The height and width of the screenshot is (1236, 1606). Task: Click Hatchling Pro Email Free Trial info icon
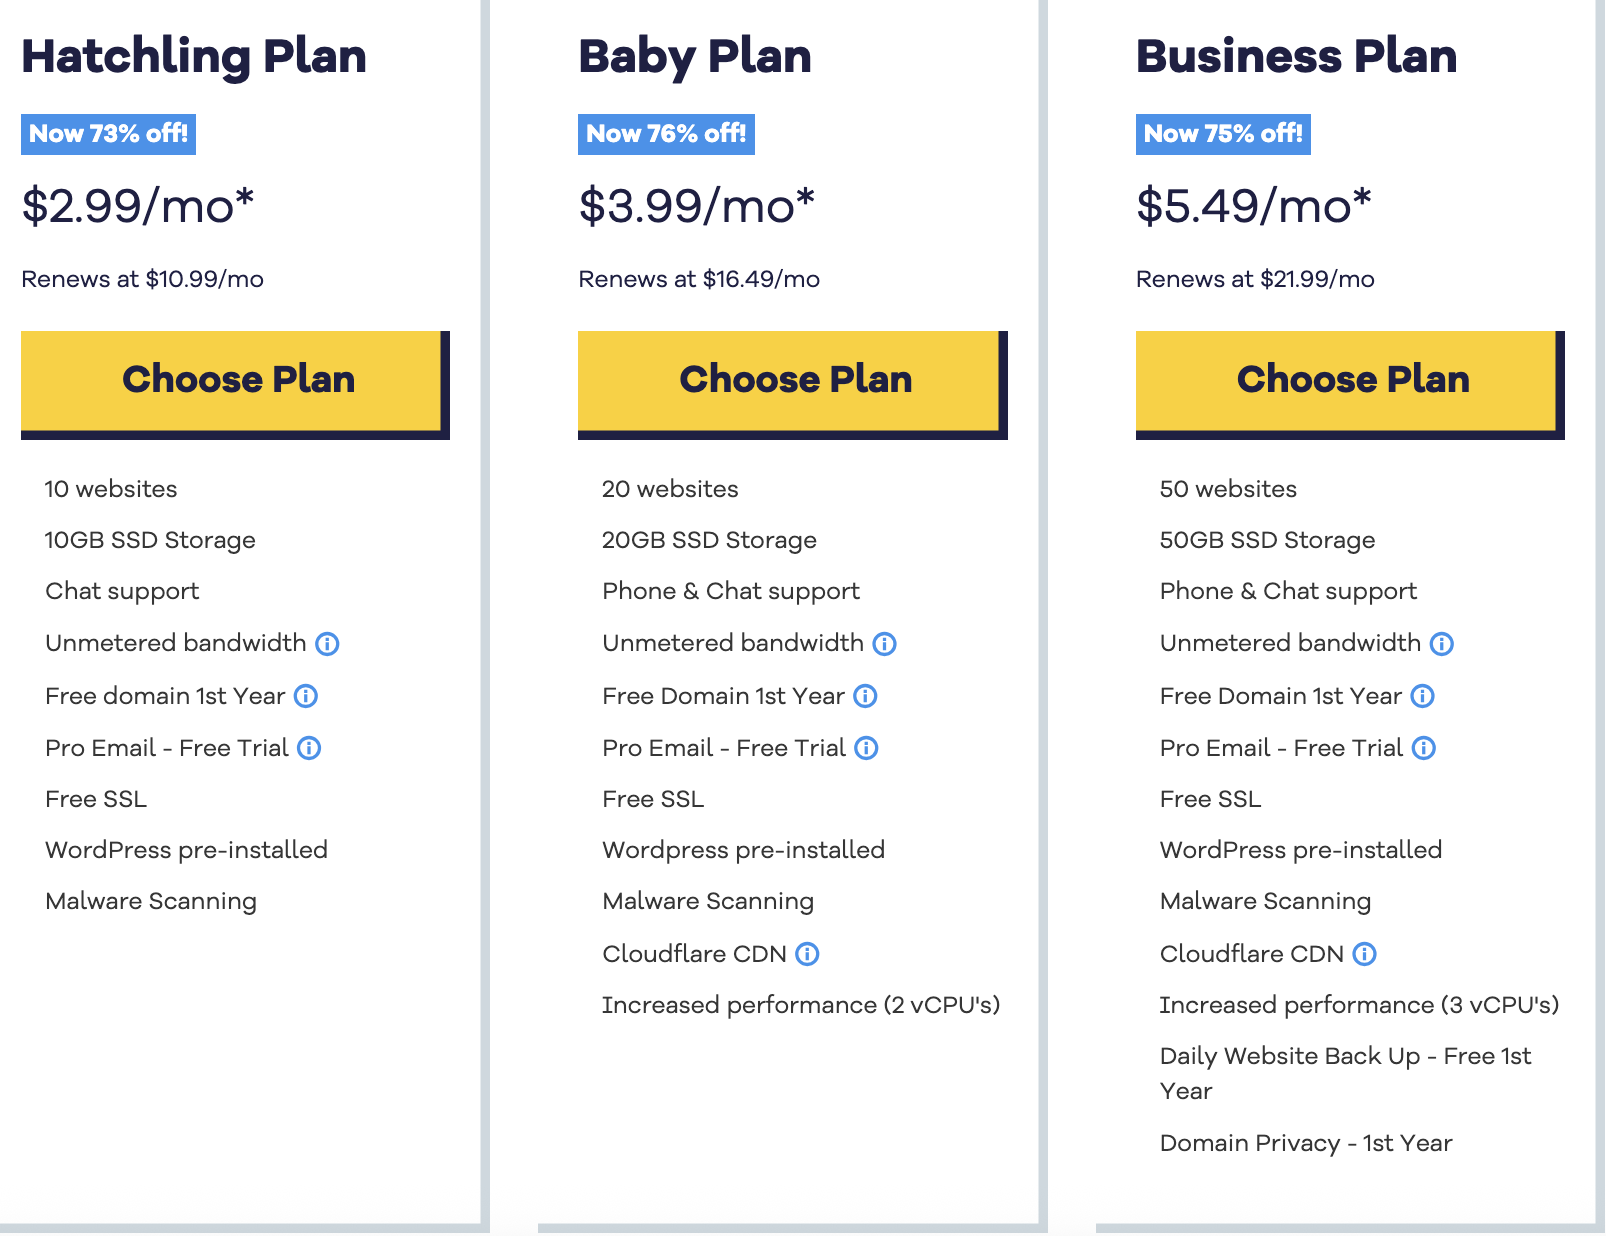(309, 748)
